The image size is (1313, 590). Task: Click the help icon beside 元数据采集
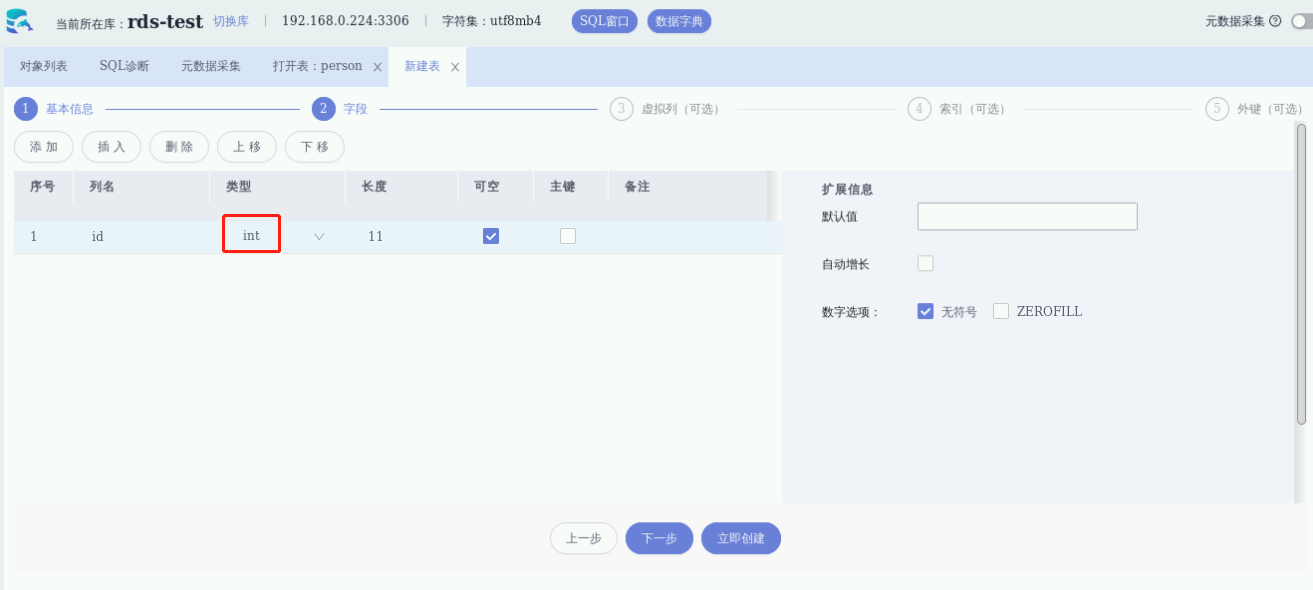pos(1275,21)
